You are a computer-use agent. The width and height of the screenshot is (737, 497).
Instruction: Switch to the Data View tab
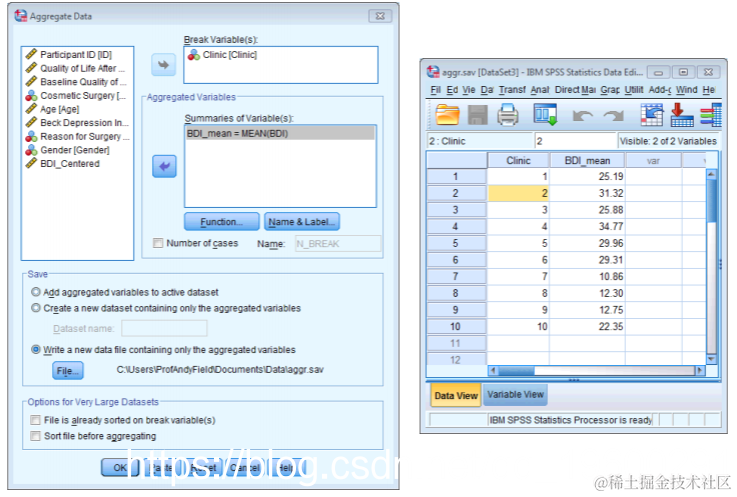point(455,395)
